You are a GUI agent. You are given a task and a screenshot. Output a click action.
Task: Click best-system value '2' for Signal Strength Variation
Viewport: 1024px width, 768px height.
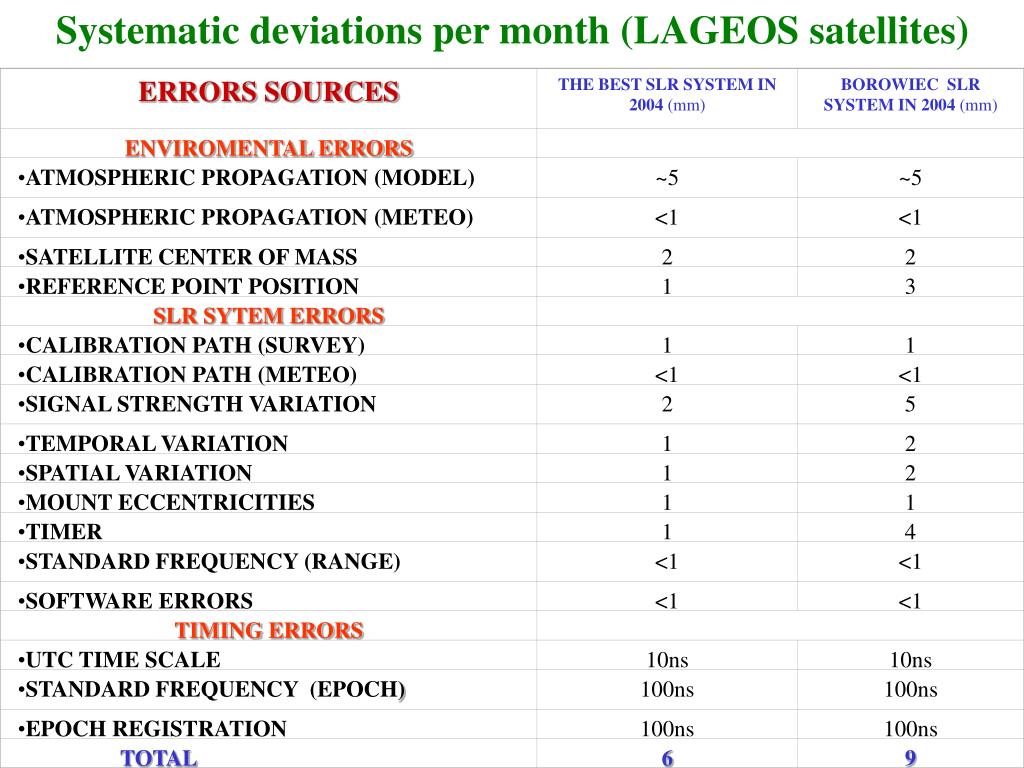667,404
